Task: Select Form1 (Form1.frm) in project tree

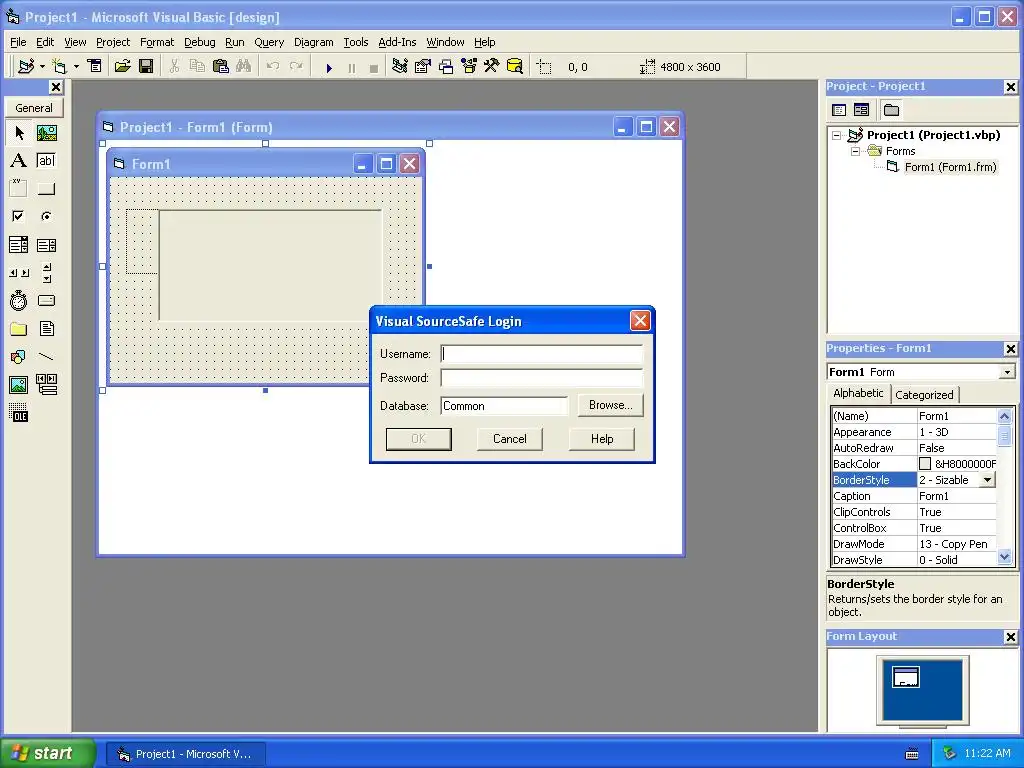Action: point(950,167)
